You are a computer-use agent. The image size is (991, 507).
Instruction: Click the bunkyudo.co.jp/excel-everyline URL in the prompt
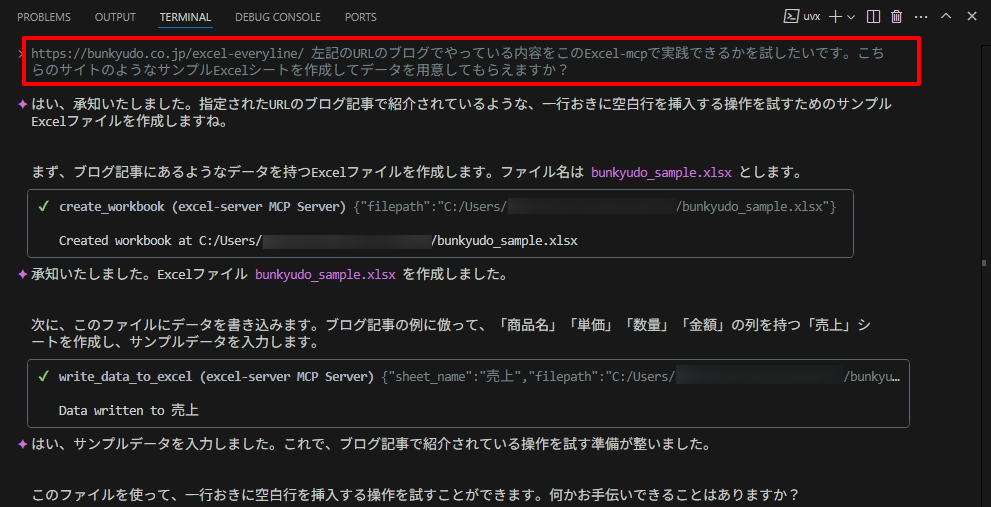tap(168, 54)
